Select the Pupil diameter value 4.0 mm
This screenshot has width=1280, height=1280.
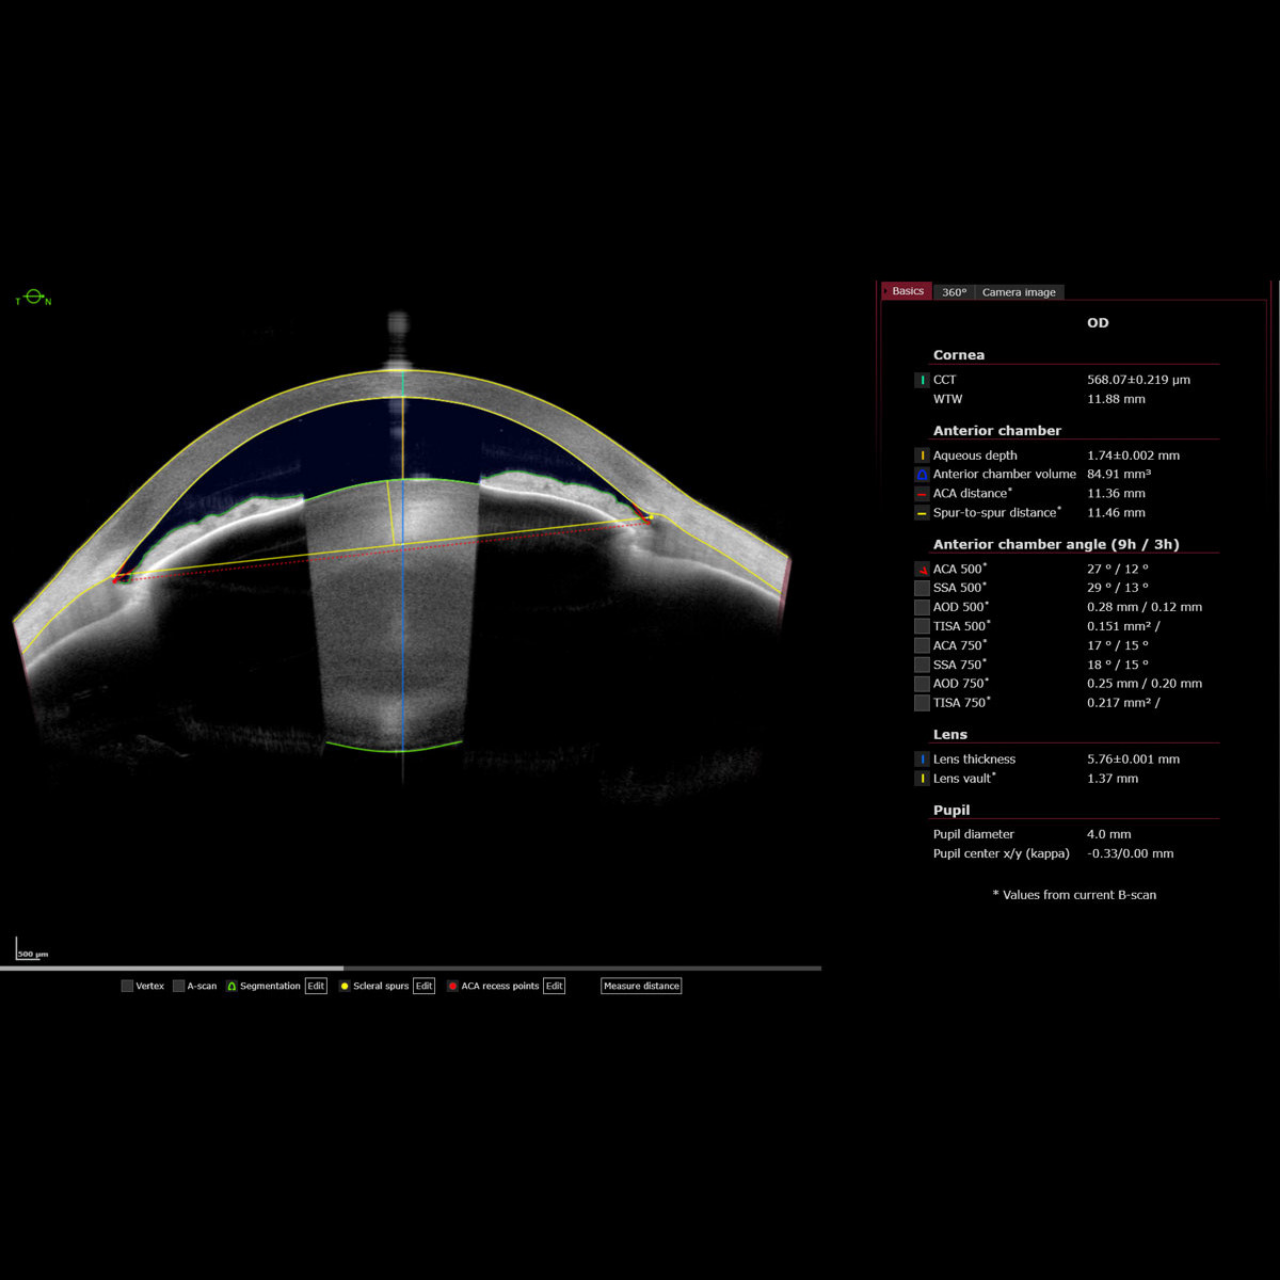click(x=1109, y=834)
